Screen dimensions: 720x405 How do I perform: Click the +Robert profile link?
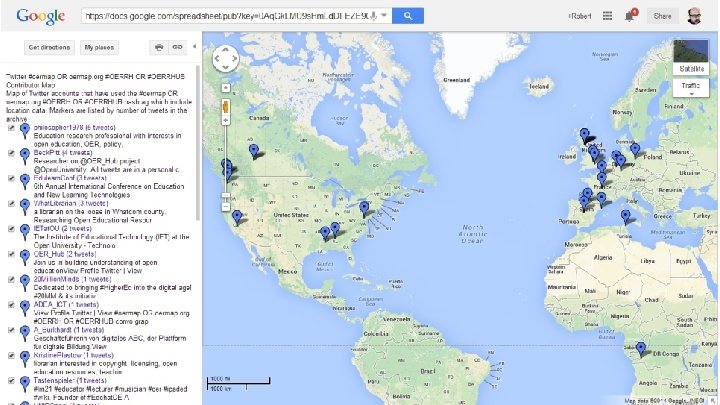pyautogui.click(x=580, y=16)
